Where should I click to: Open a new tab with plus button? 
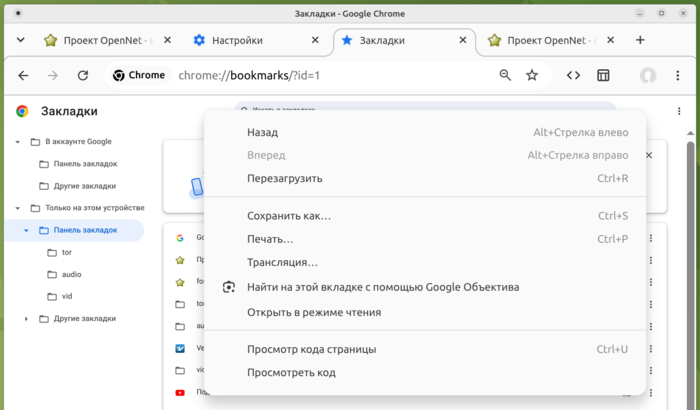pos(640,40)
